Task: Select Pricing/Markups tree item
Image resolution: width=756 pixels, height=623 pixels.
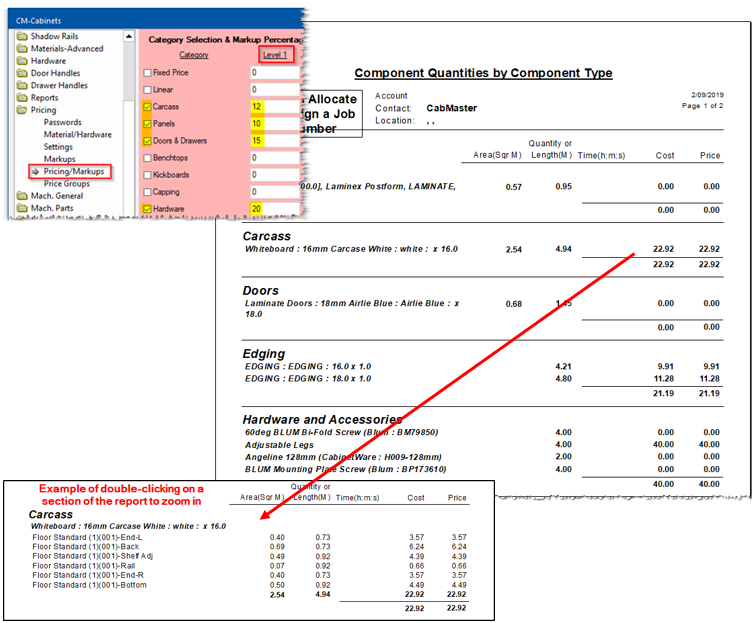Action: 73,172
